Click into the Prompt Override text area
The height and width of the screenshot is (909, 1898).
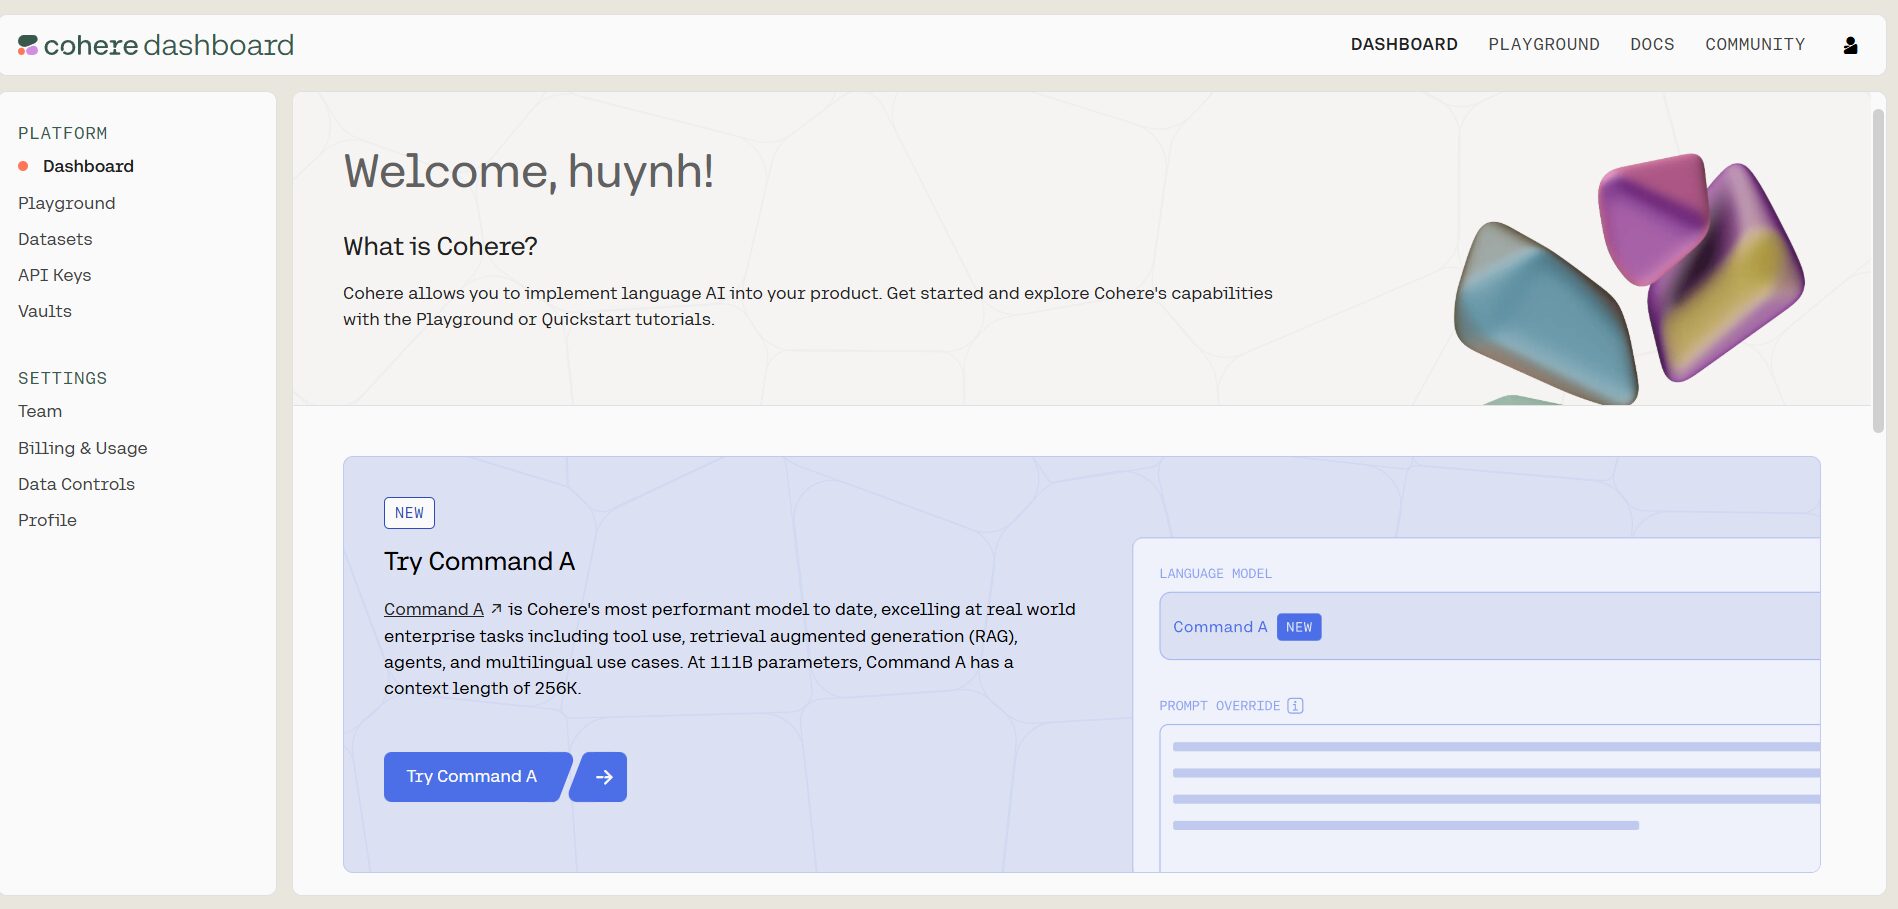coord(1490,797)
